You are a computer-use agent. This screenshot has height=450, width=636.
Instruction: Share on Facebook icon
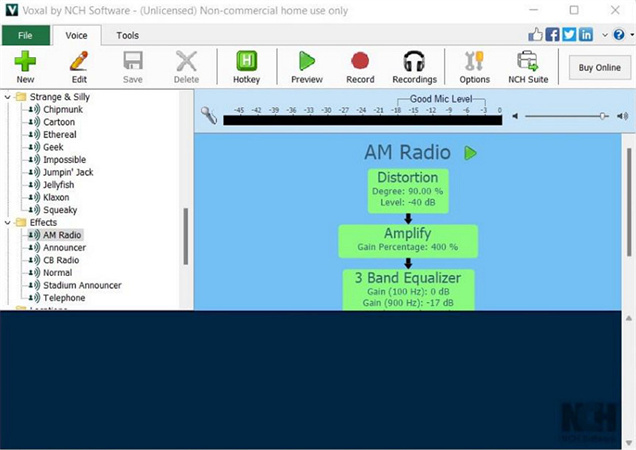coord(552,34)
